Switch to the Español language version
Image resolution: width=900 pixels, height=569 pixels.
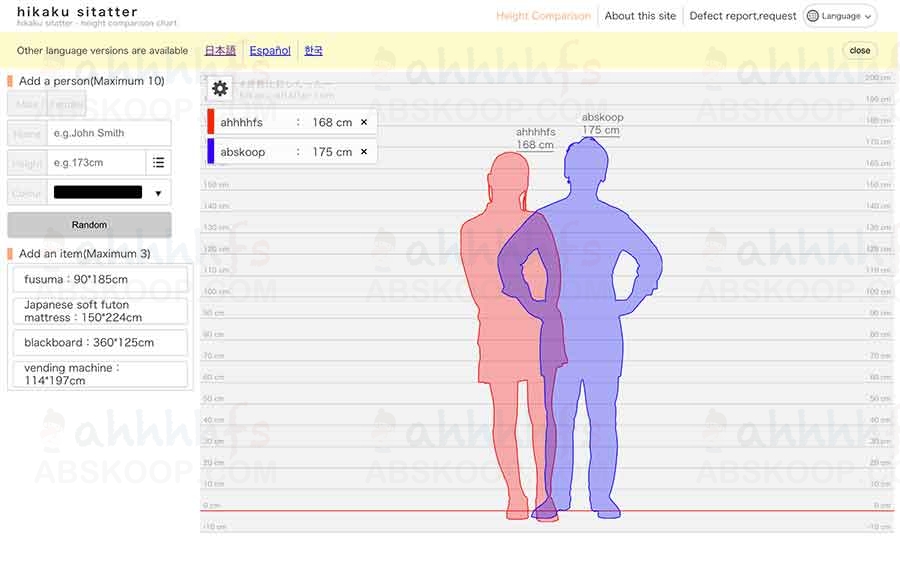click(270, 51)
